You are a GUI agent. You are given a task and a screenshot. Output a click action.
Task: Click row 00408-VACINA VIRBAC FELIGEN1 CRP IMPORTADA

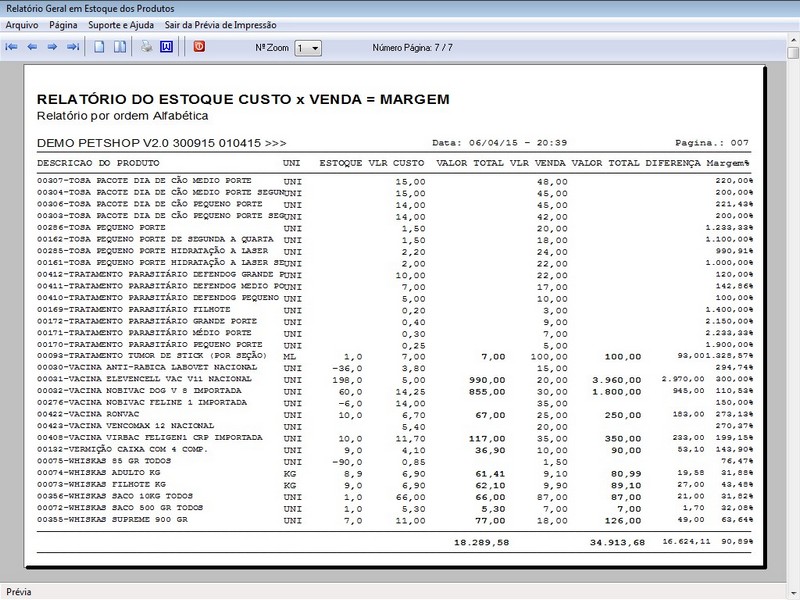395,439
